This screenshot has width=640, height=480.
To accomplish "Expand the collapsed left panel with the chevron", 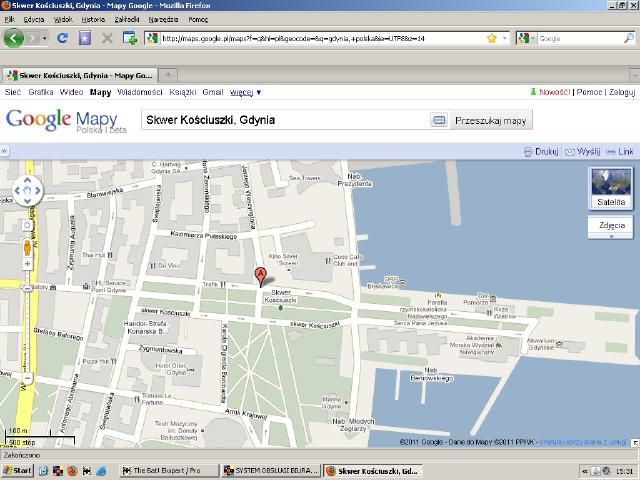I will click(4, 151).
